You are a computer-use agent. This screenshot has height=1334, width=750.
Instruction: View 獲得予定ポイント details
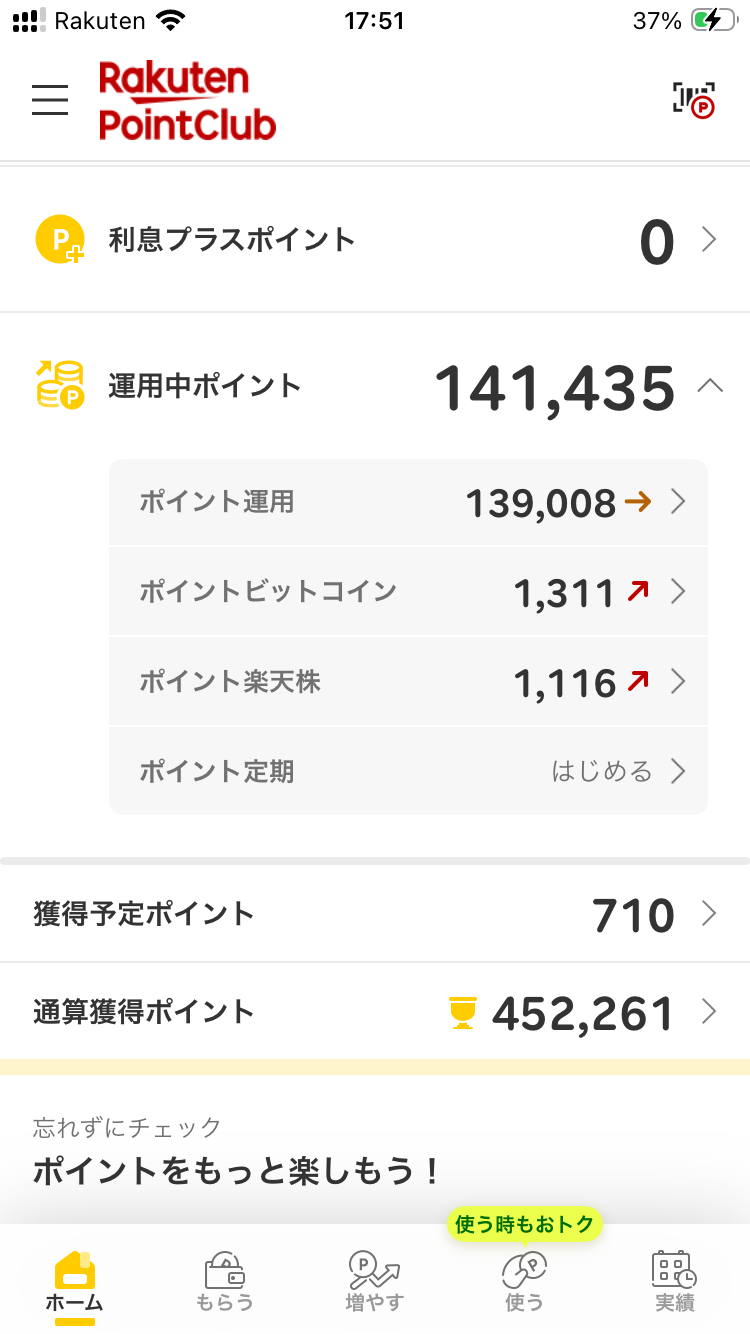point(375,914)
